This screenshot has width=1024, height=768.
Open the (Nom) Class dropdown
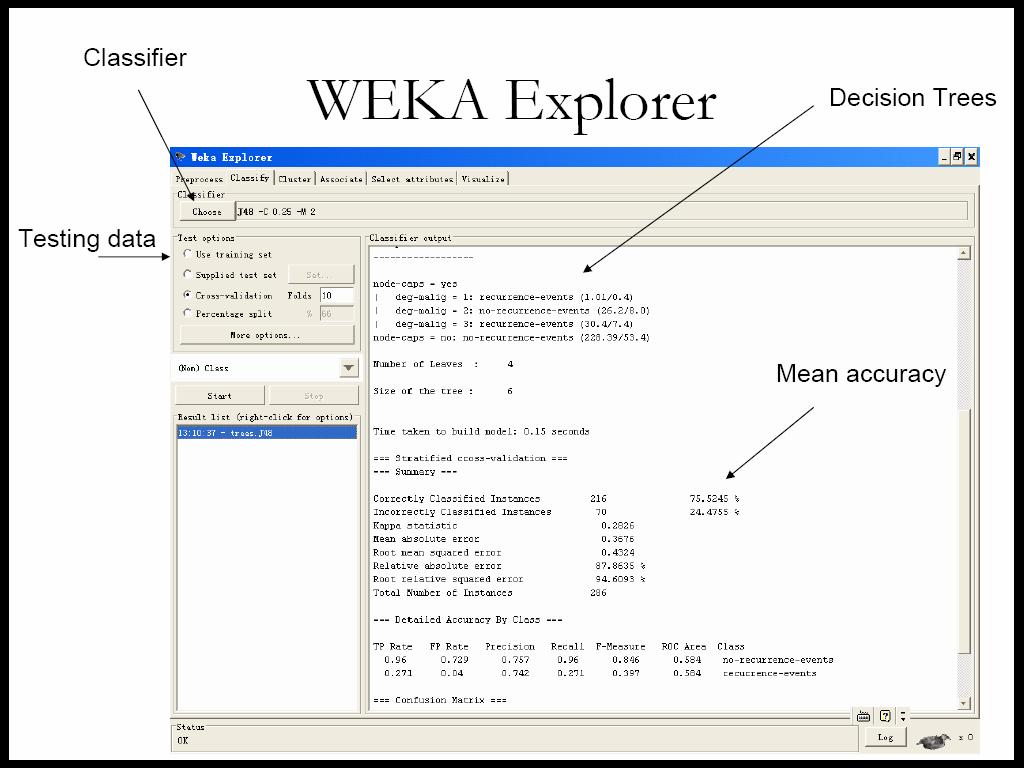coord(349,368)
